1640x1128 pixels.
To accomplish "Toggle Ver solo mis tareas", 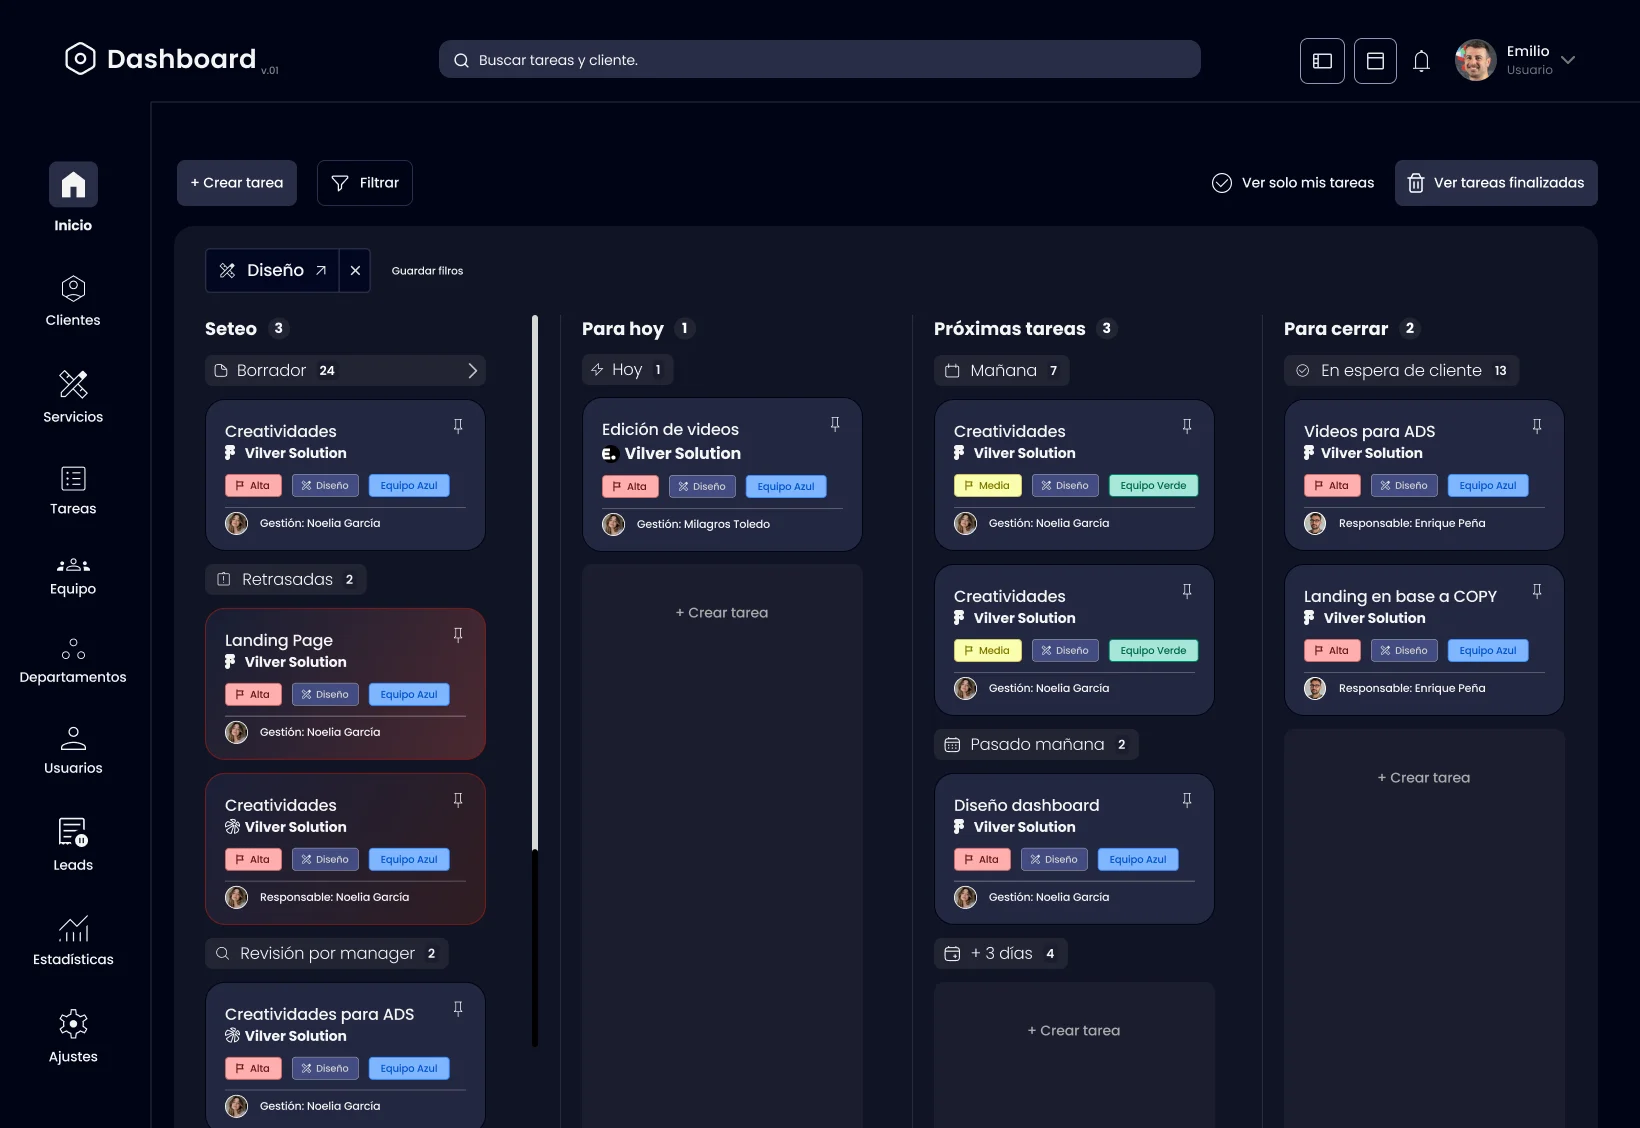I will [x=1293, y=183].
